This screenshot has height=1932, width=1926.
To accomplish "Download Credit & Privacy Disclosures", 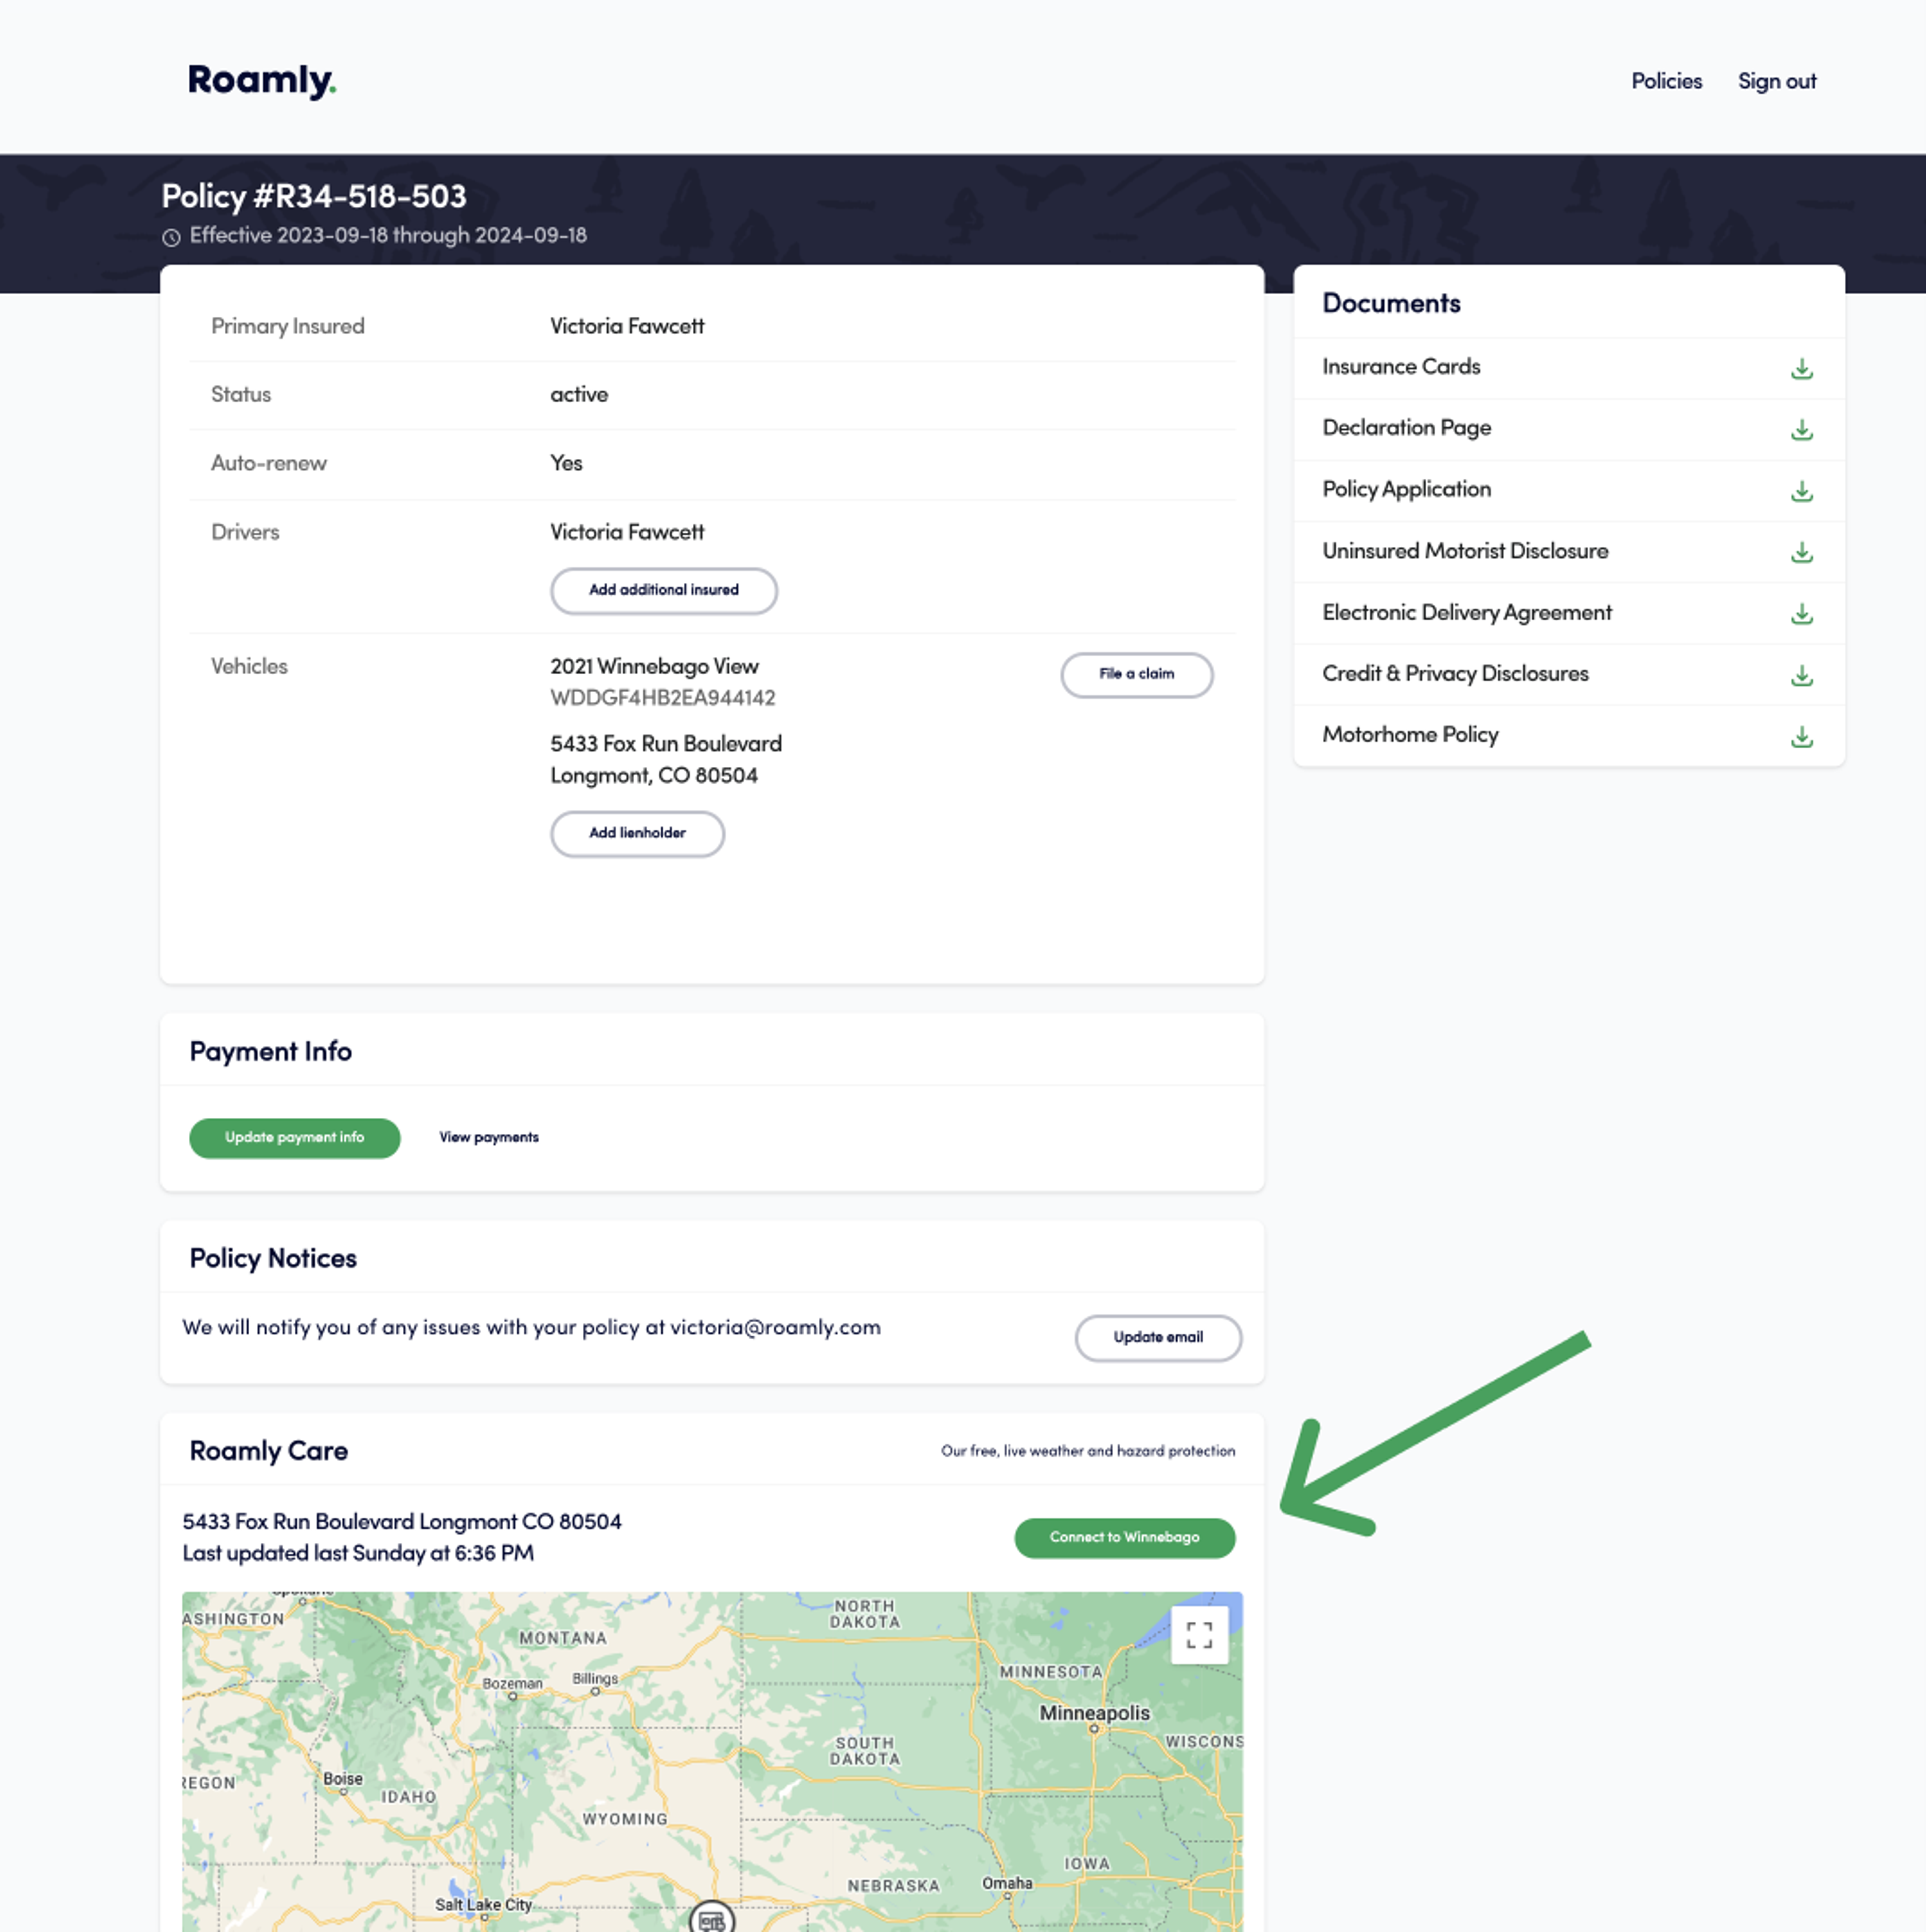I will coord(1801,675).
